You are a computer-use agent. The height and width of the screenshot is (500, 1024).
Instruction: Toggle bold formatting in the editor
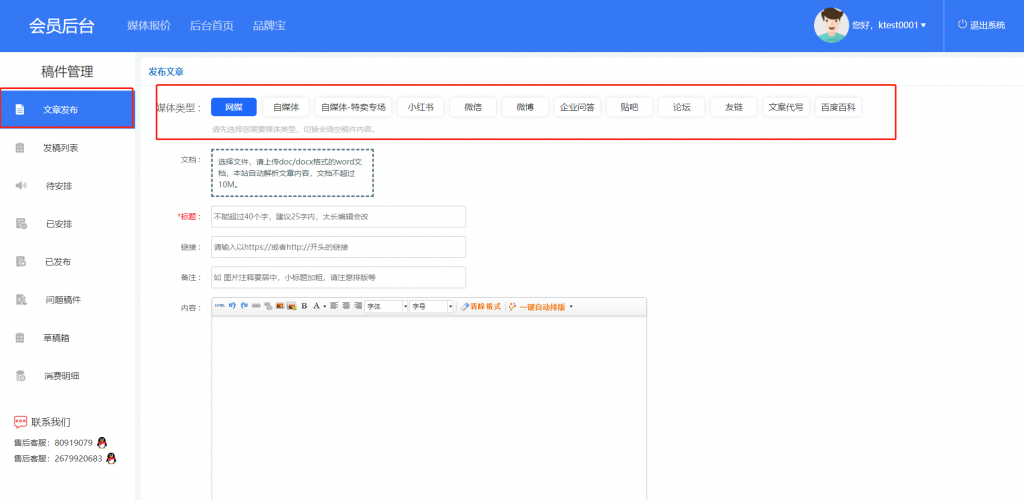click(304, 306)
